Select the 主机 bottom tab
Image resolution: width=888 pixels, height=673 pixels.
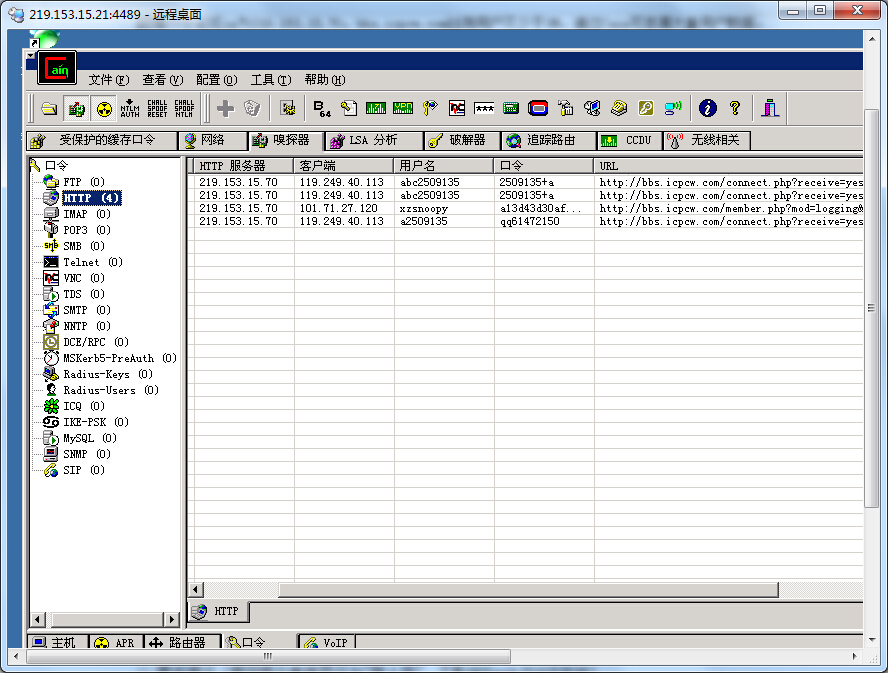(58, 642)
